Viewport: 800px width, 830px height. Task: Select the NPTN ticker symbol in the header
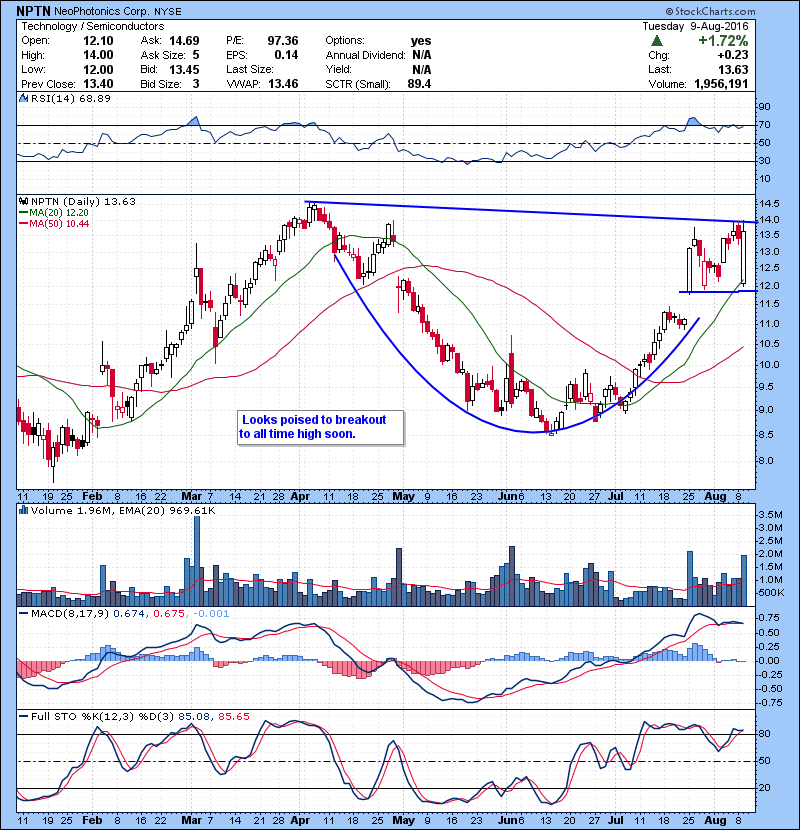[33, 11]
